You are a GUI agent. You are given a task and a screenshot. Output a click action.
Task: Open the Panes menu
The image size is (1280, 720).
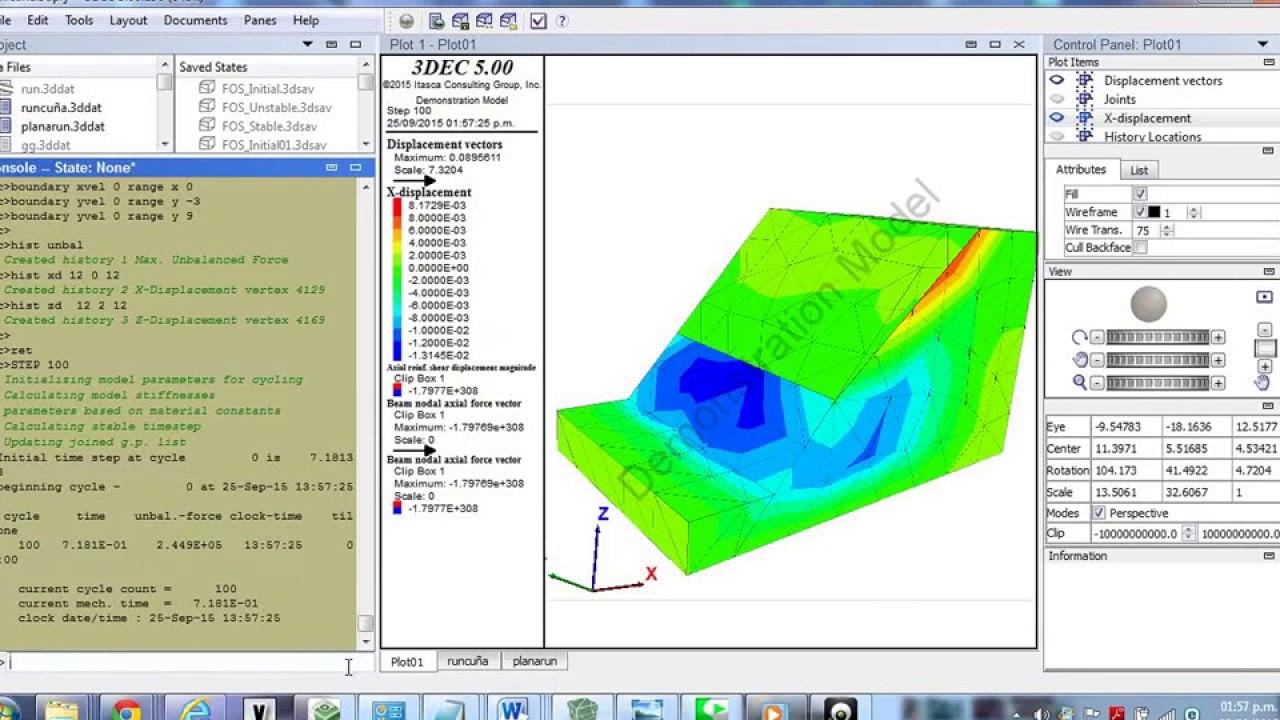260,20
